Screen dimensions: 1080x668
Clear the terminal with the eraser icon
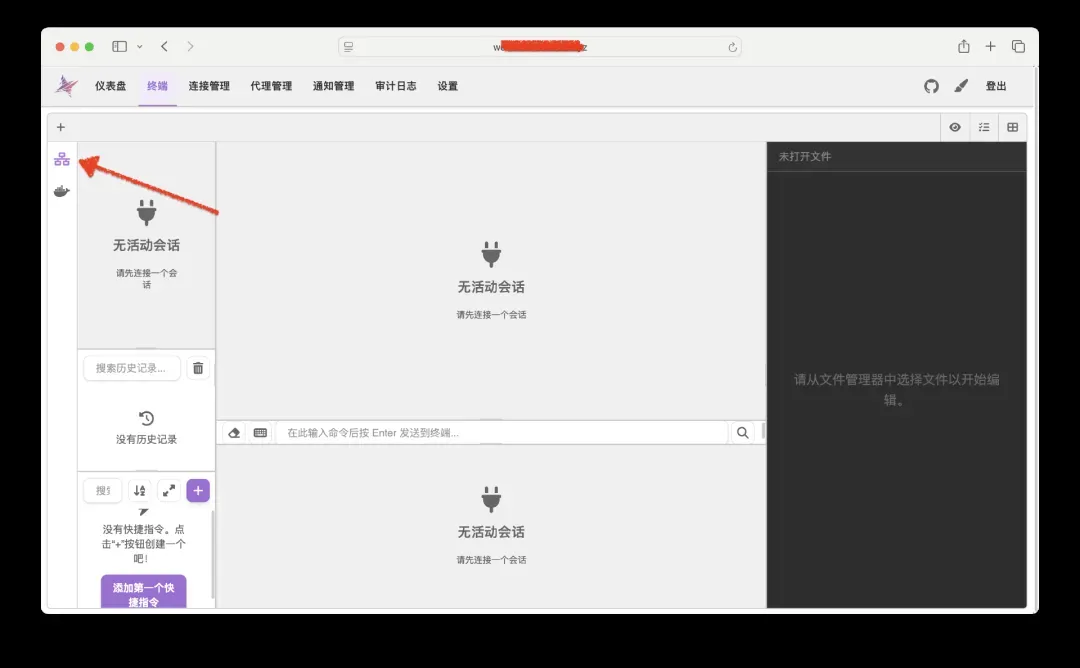click(x=234, y=433)
